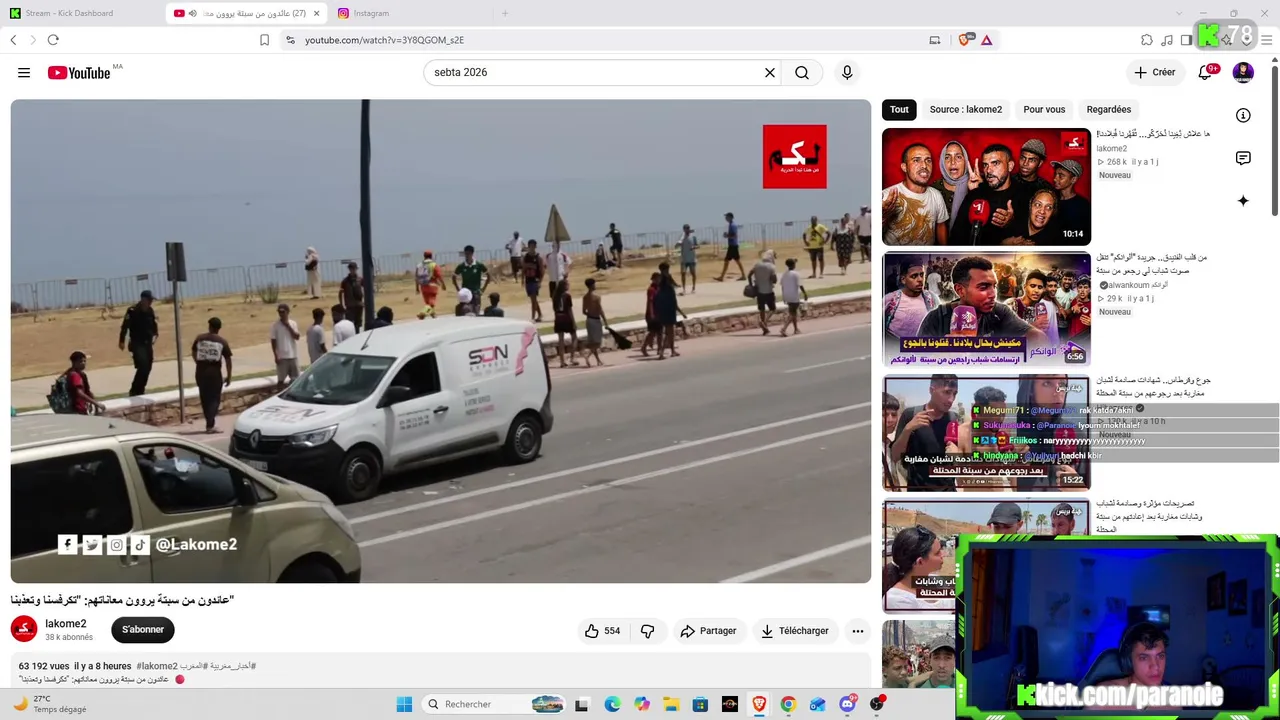Open more actions for the video

click(x=857, y=631)
